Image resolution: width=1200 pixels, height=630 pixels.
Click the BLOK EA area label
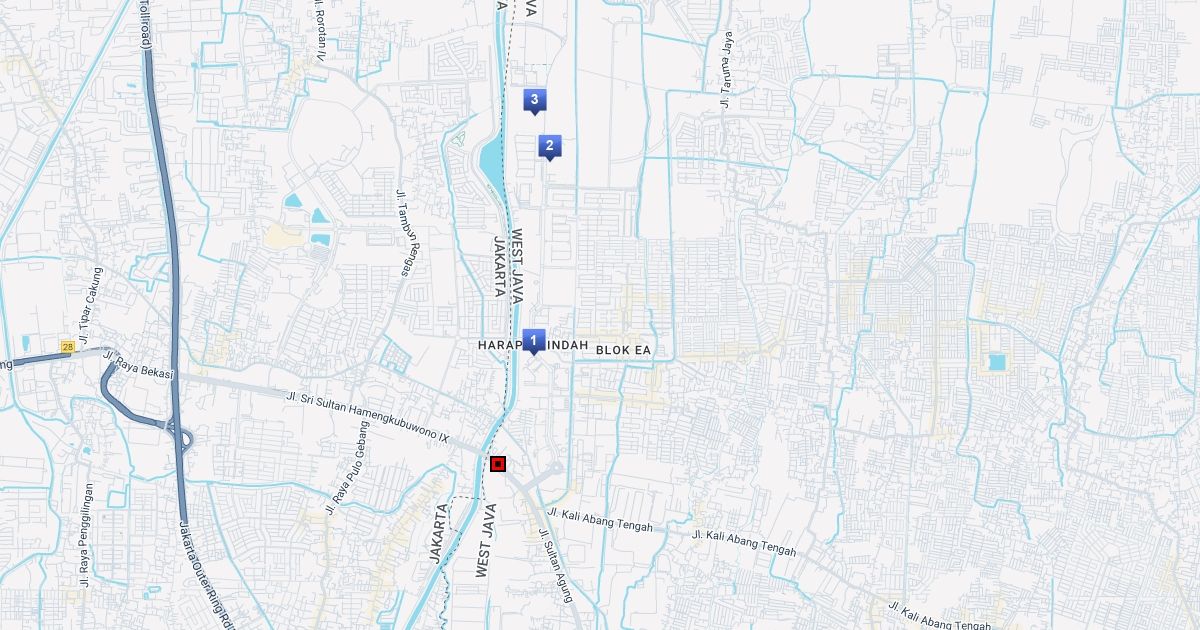[623, 350]
